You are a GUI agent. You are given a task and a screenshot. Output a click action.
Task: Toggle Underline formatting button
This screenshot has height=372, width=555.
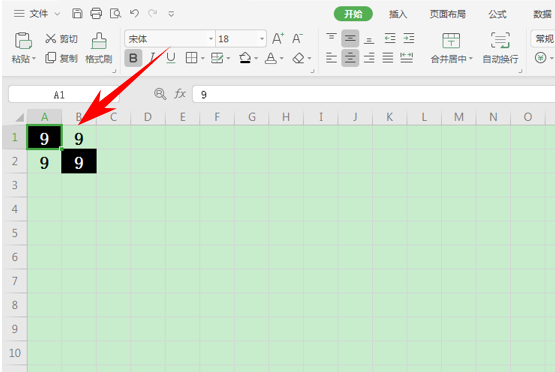171,58
